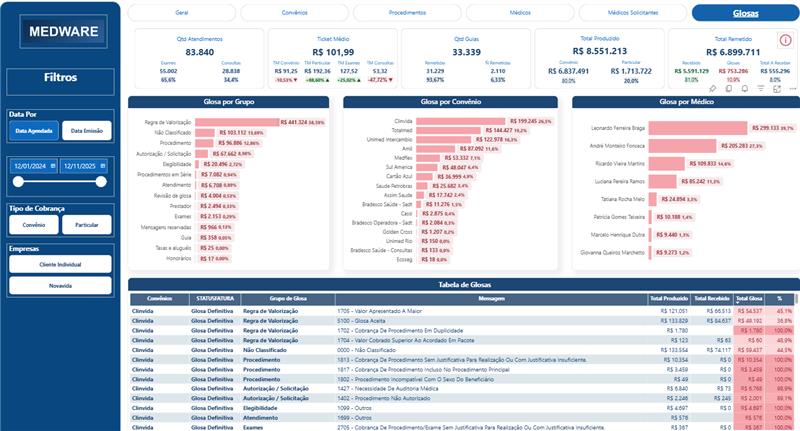Viewport: 800px width, 431px height.
Task: Enter focus mode on the visual
Action: tap(776, 88)
